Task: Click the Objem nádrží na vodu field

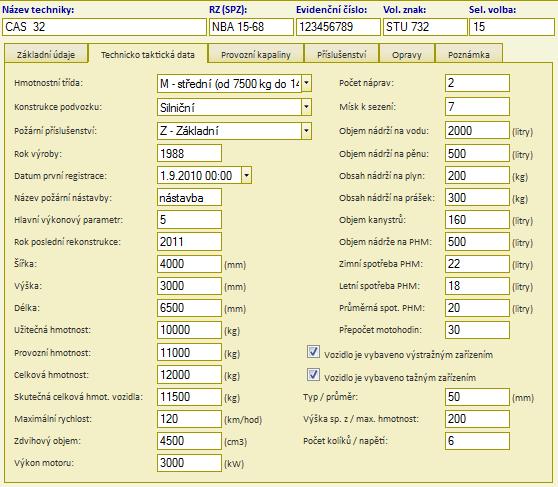Action: [477, 130]
